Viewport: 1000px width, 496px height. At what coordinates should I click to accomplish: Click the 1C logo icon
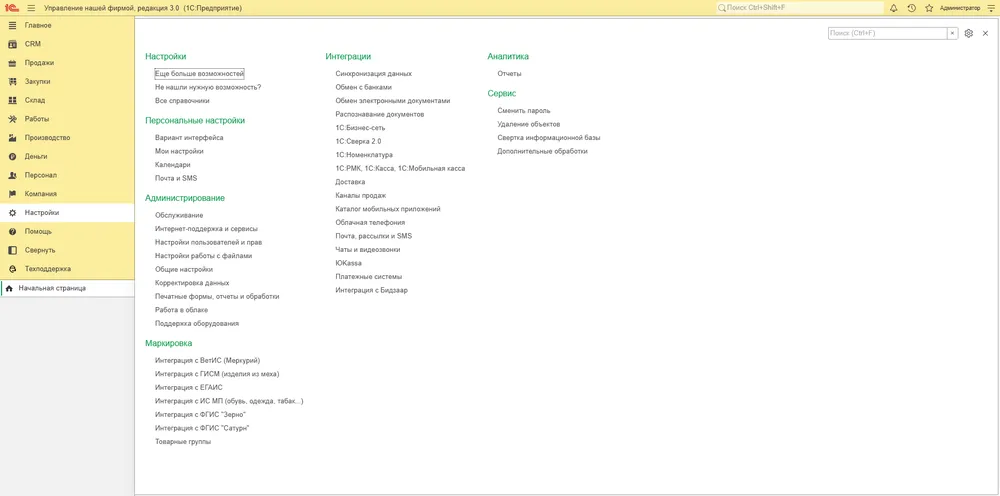pyautogui.click(x=11, y=8)
